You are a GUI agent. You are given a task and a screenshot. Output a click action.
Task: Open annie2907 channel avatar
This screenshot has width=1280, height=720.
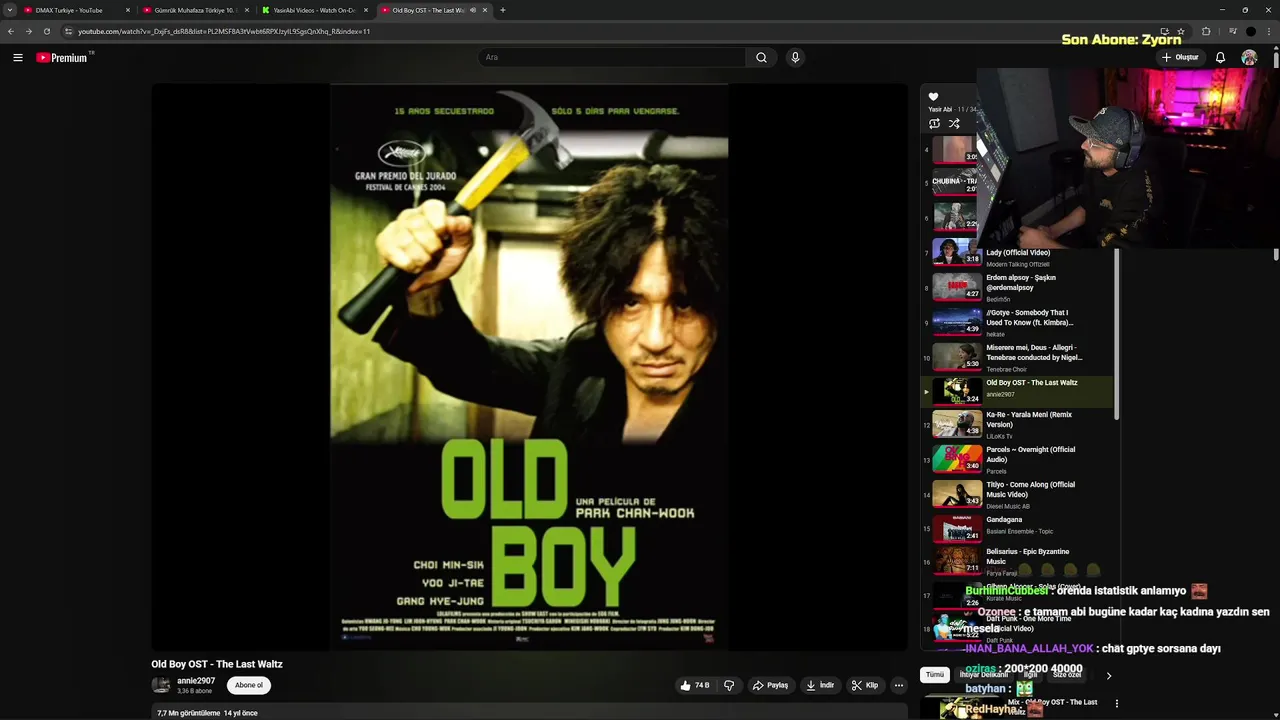click(x=160, y=685)
